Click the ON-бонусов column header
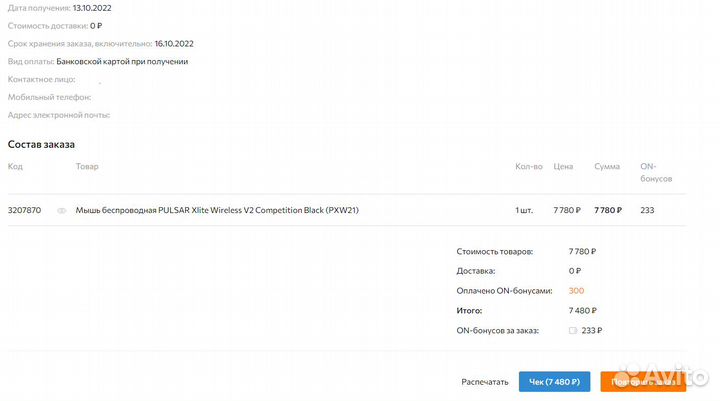This screenshot has height=401, width=720. 656,172
